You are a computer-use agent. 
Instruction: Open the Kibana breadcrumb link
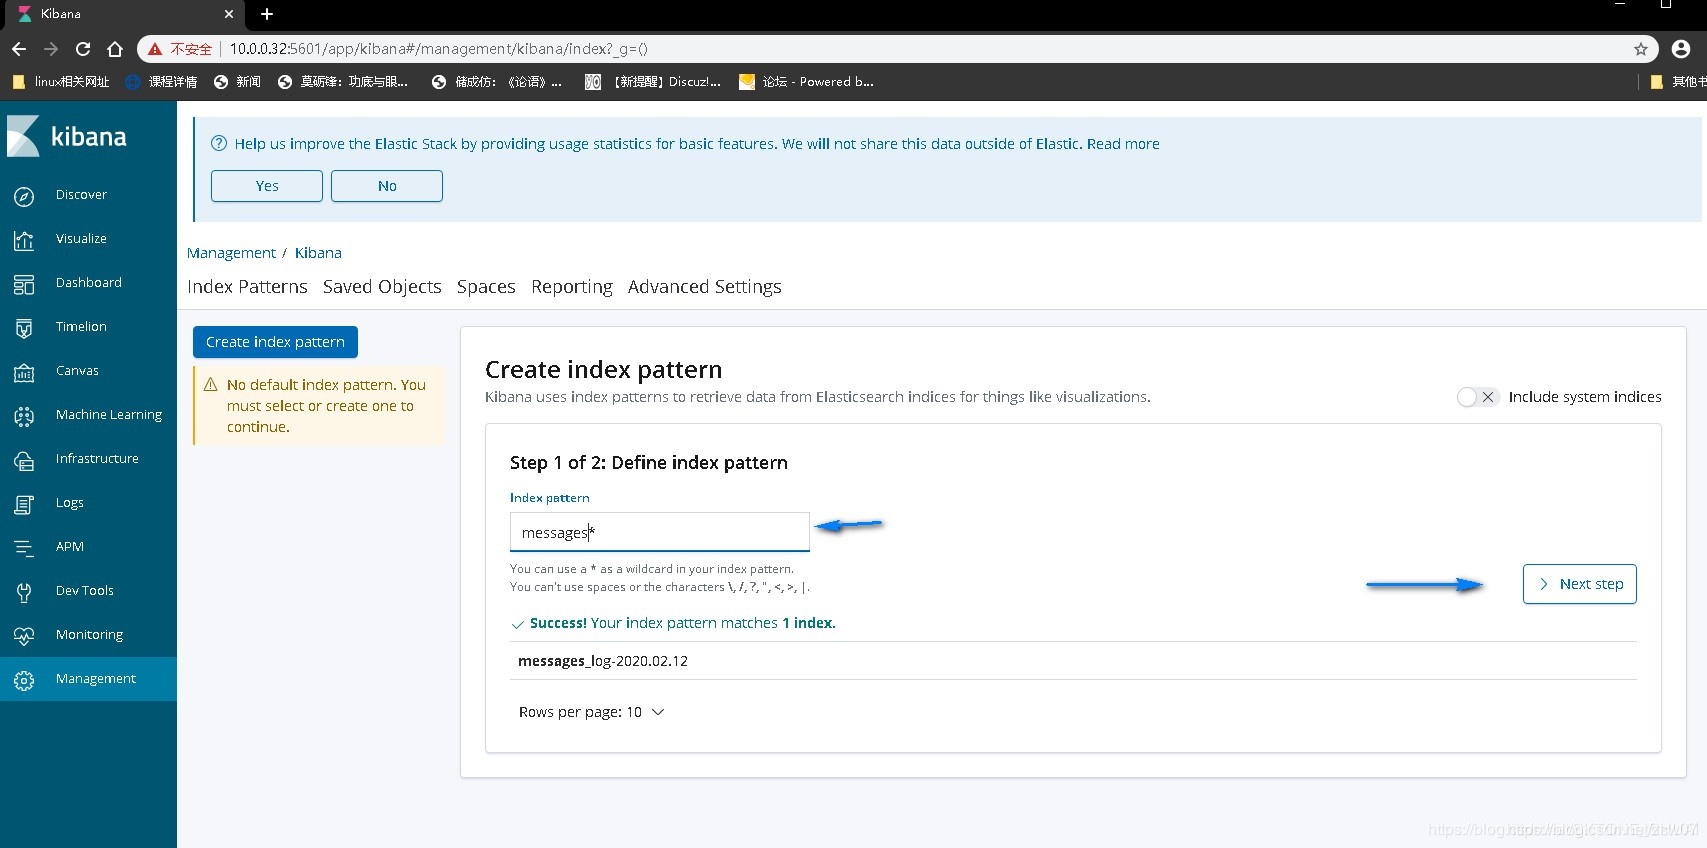click(x=318, y=253)
